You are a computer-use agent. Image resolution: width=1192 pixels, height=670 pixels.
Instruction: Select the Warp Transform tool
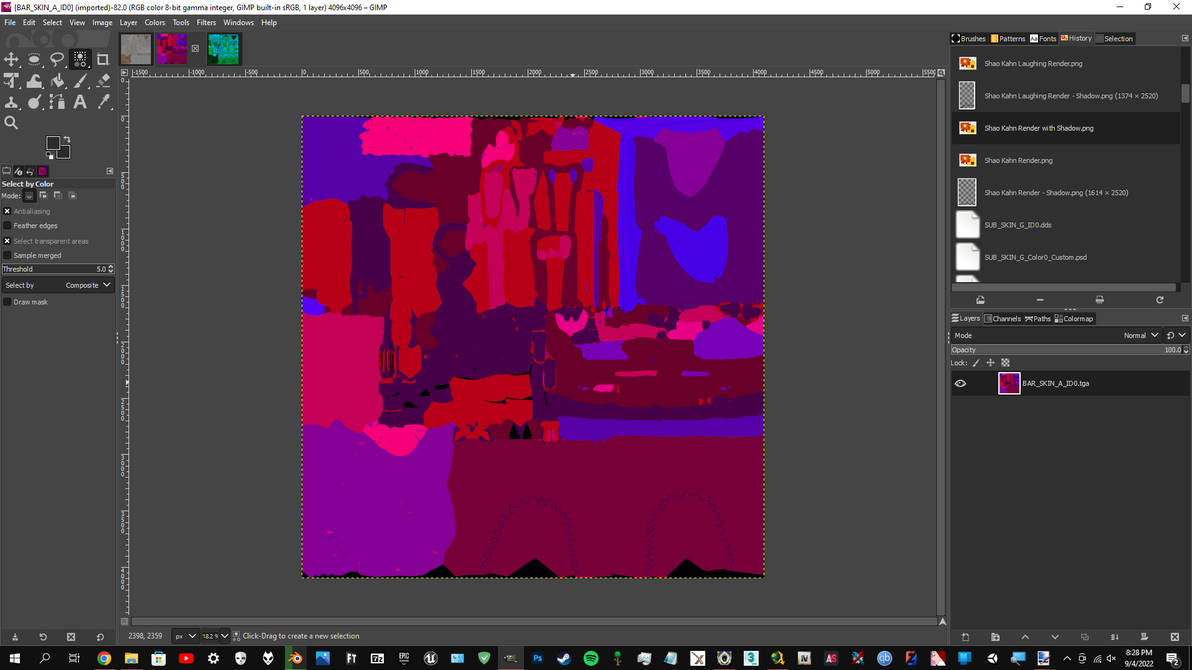click(34, 81)
